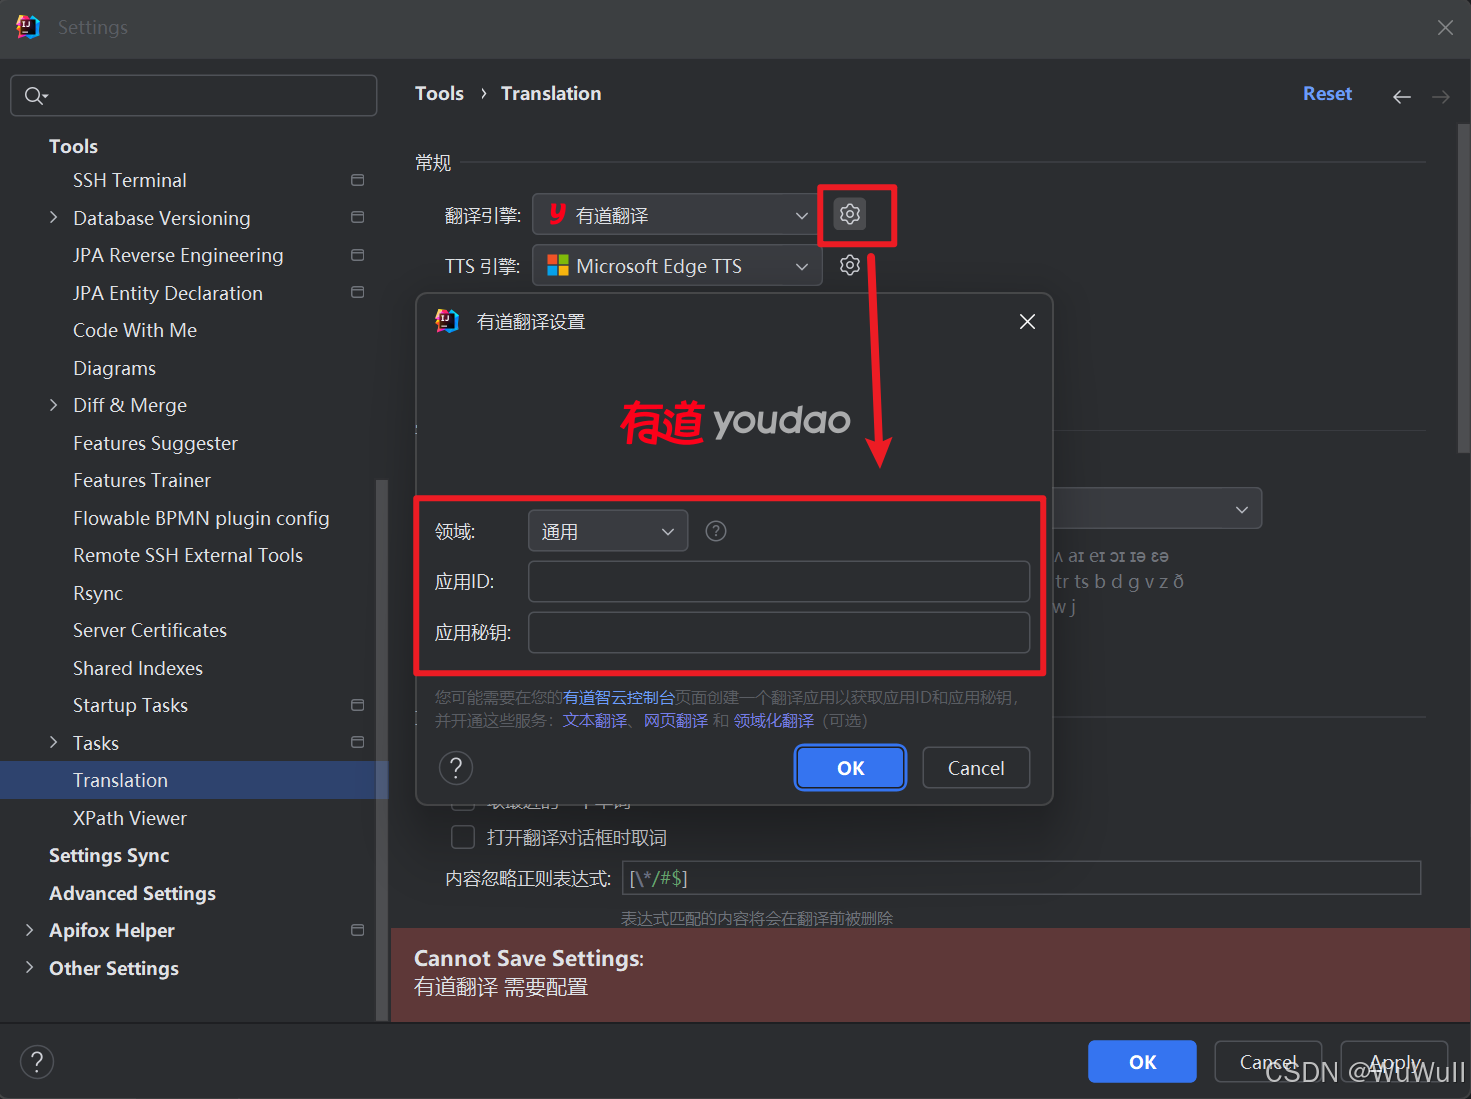The height and width of the screenshot is (1099, 1471).
Task: Select Advanced Settings page
Action: (x=132, y=893)
